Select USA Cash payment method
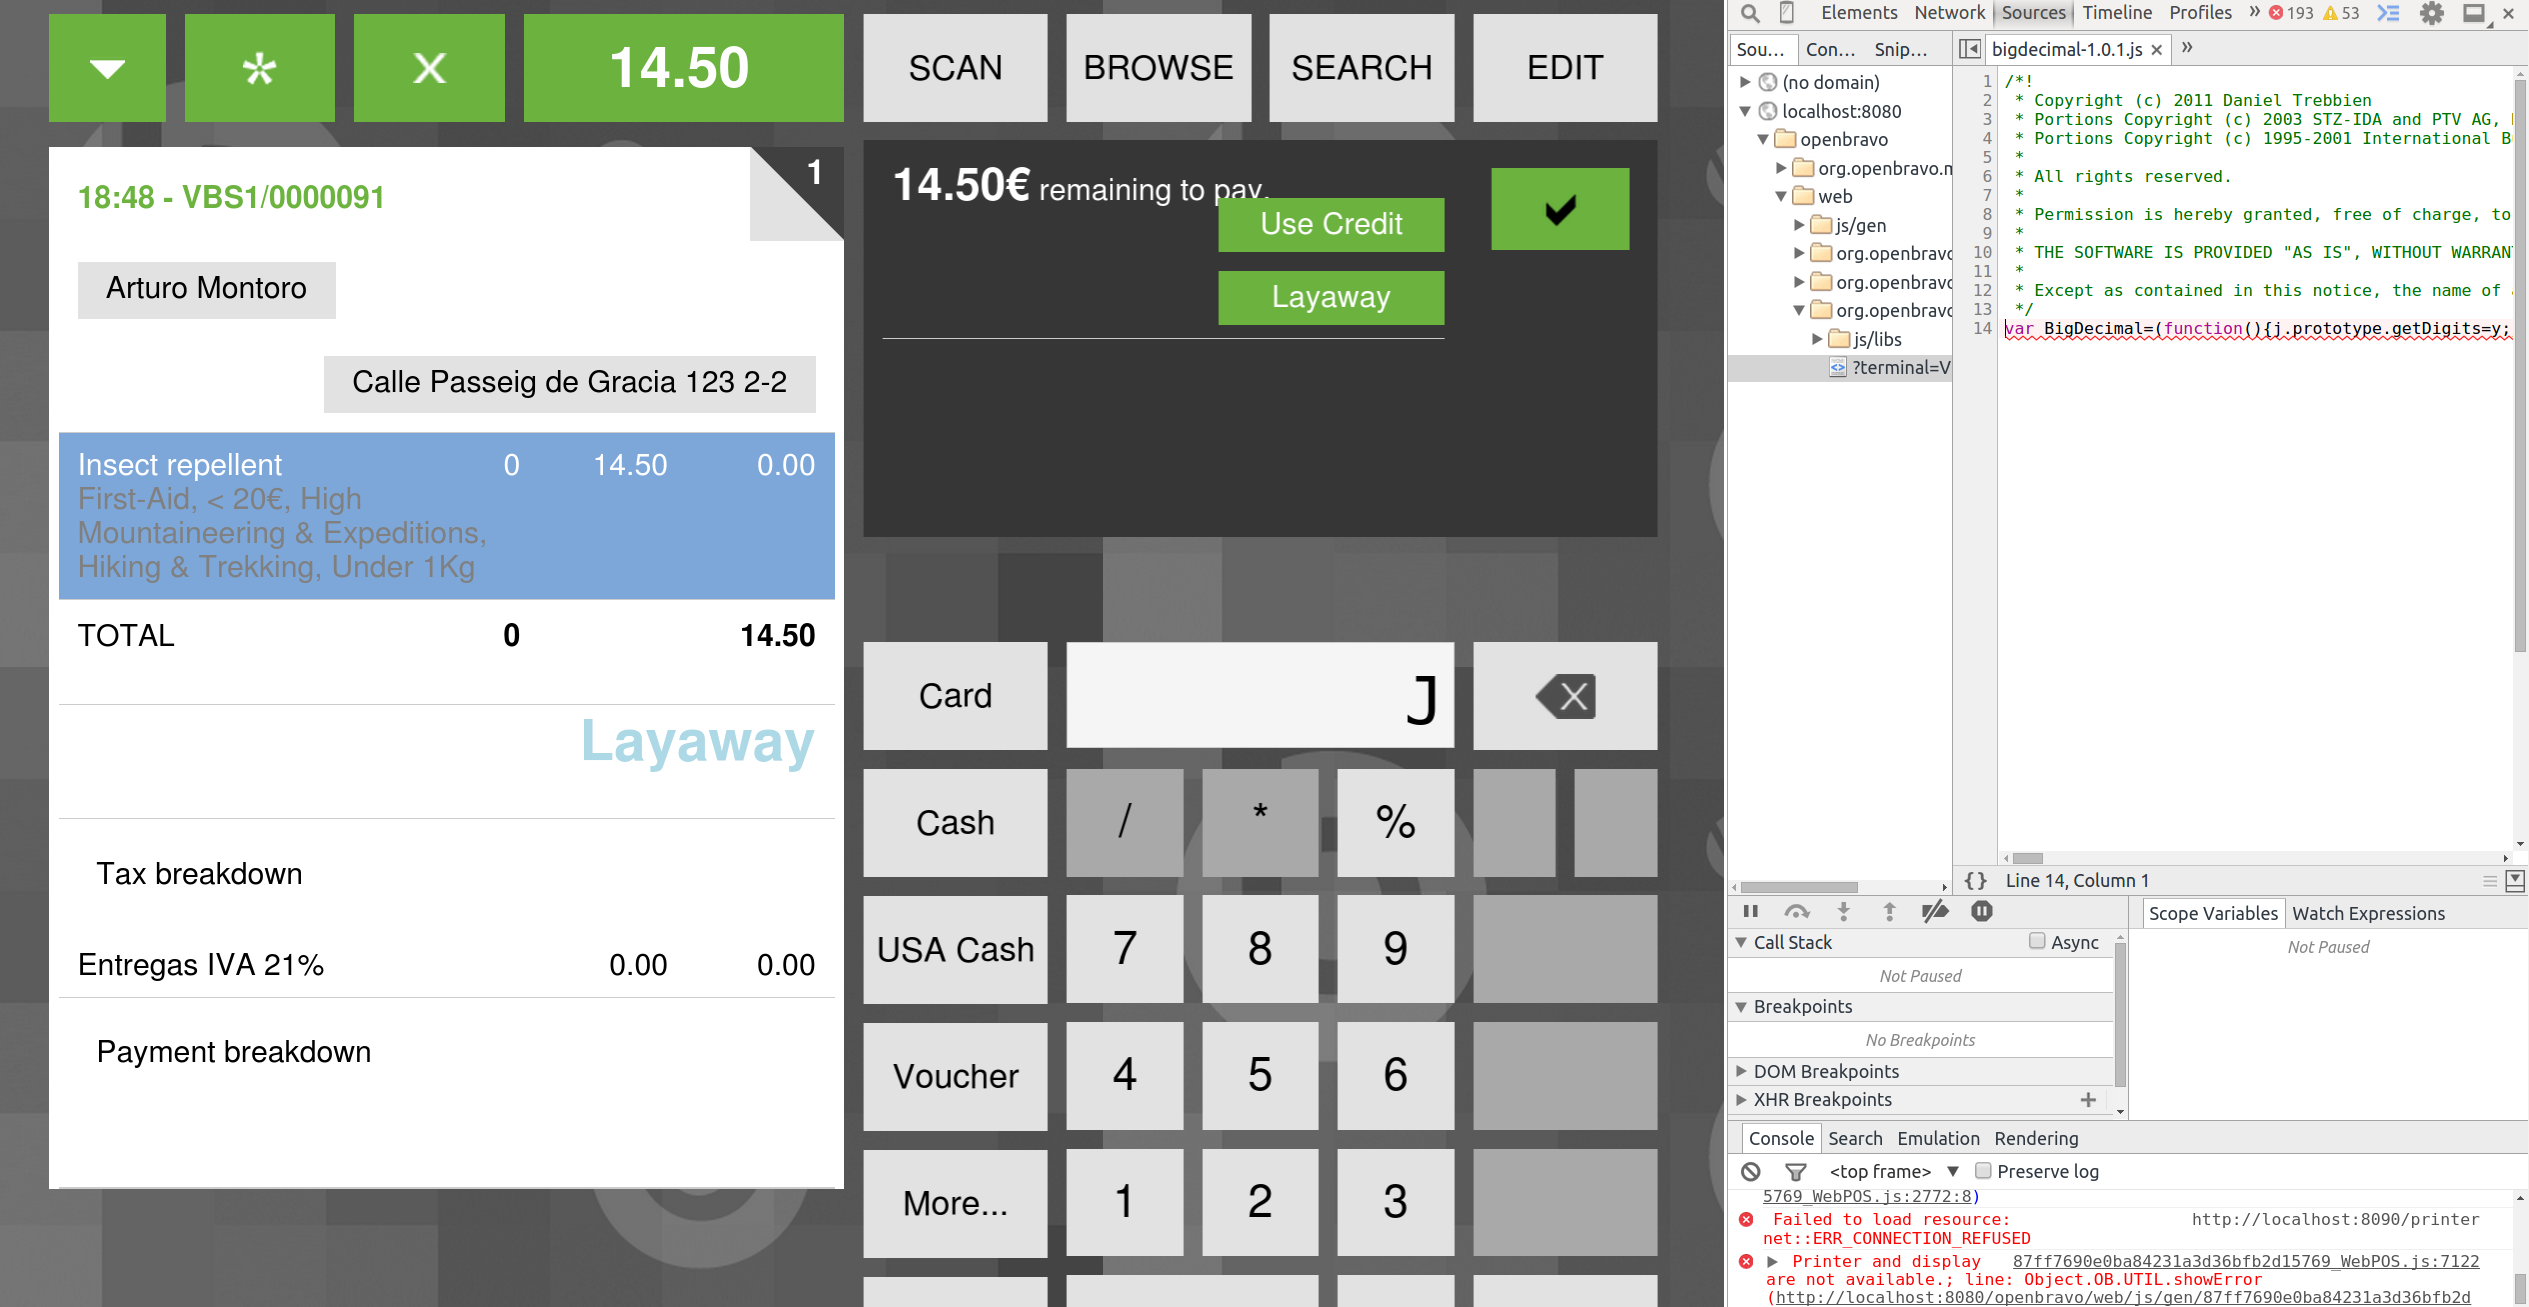This screenshot has width=2529, height=1307. pos(955,949)
